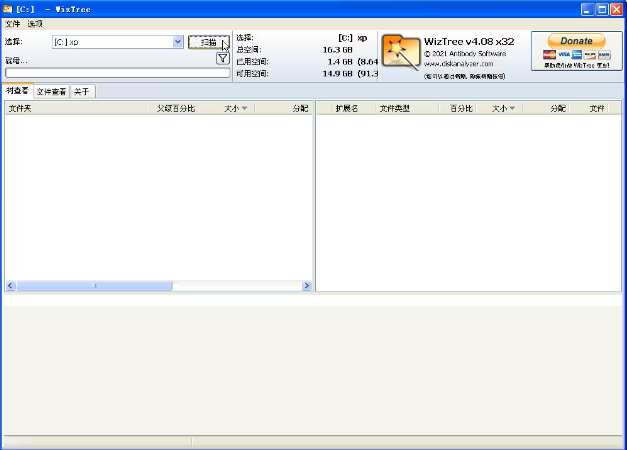Click the '16.3 GB' total space value
Viewport: 627px width, 450px height.
tap(337, 50)
